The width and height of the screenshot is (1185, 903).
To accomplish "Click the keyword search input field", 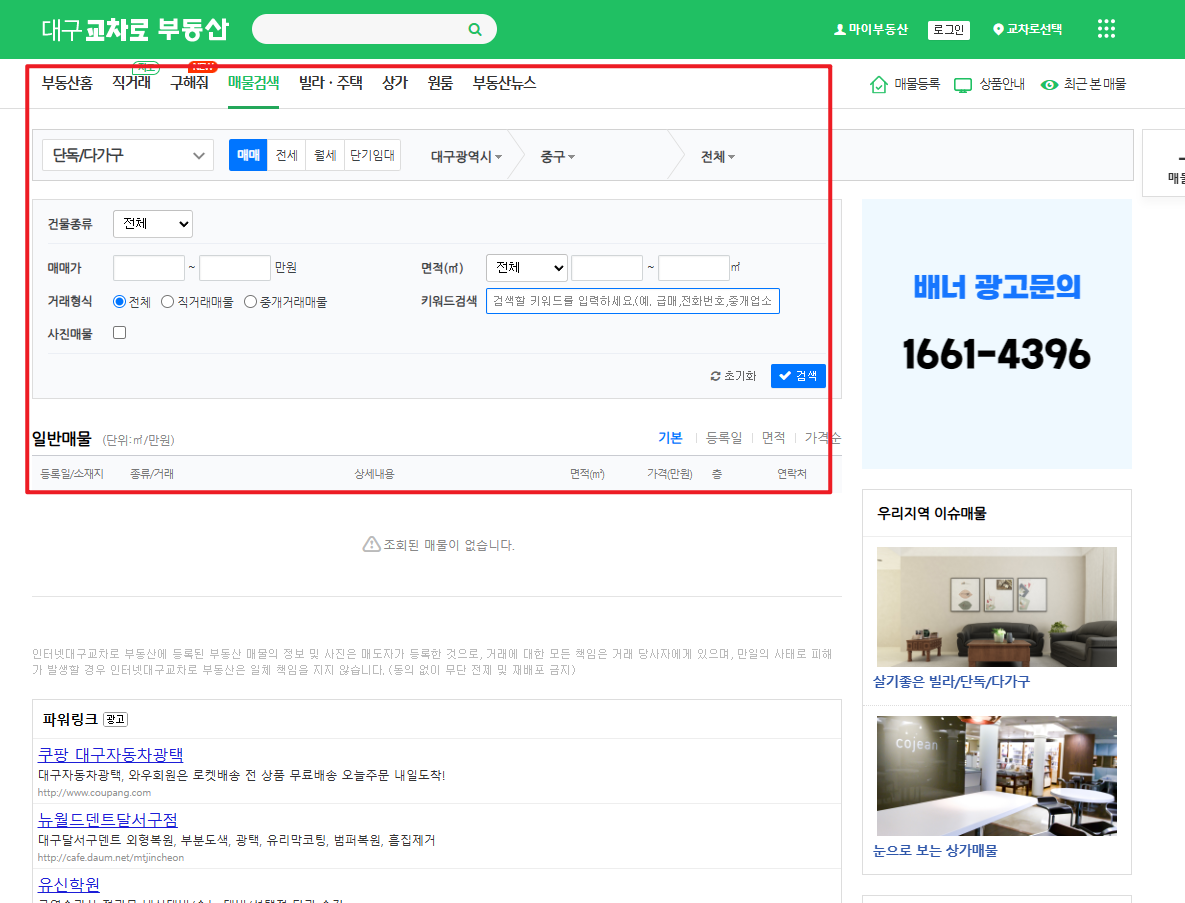I will (x=633, y=301).
